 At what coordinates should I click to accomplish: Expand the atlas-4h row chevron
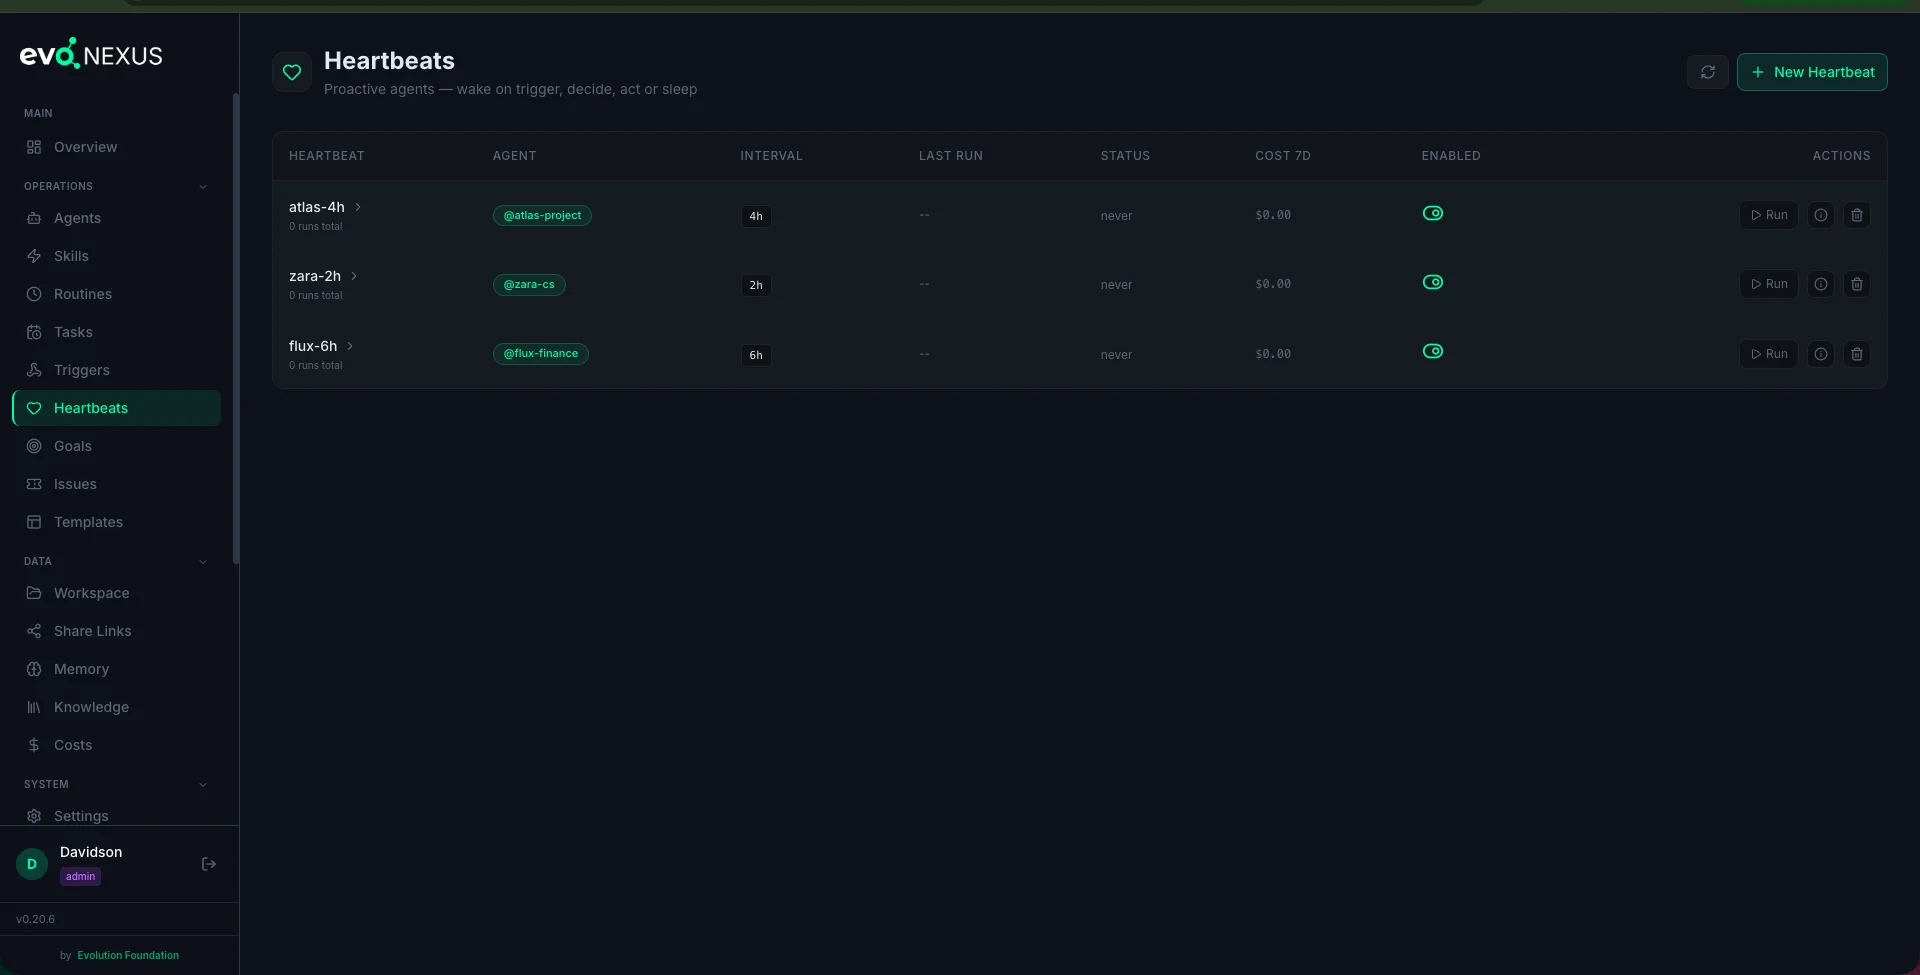357,207
